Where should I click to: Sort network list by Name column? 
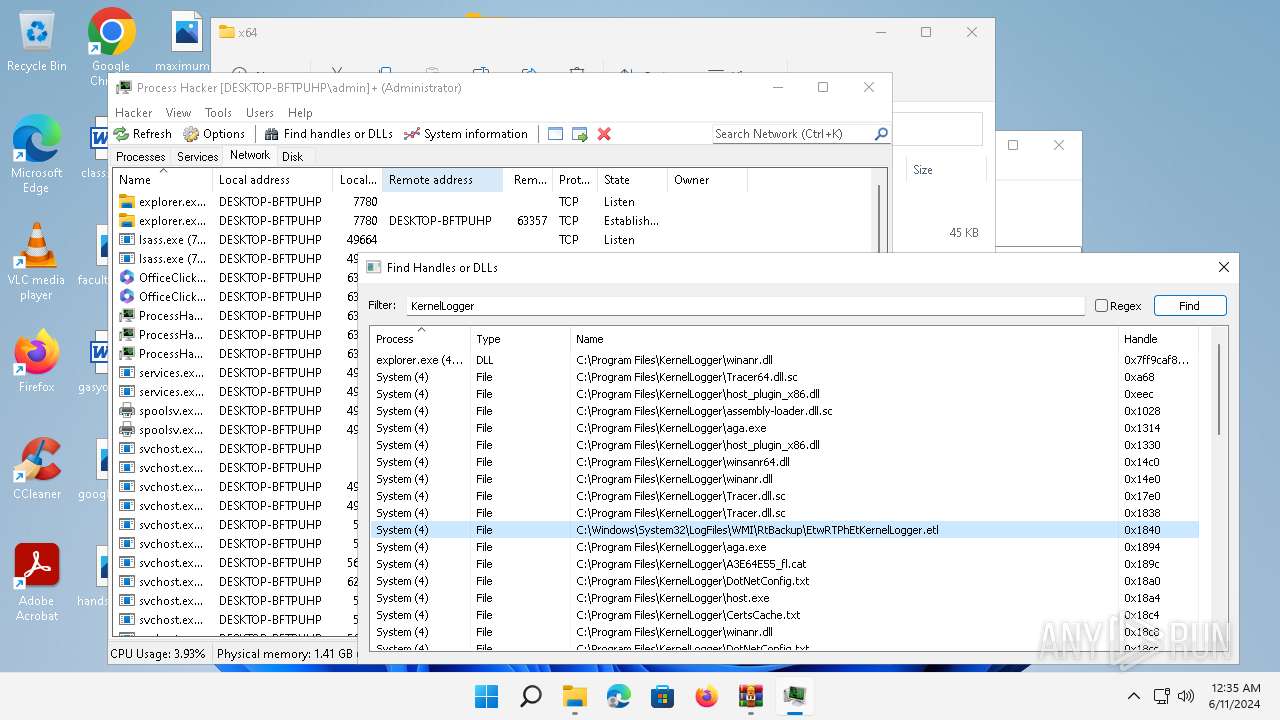tap(163, 180)
